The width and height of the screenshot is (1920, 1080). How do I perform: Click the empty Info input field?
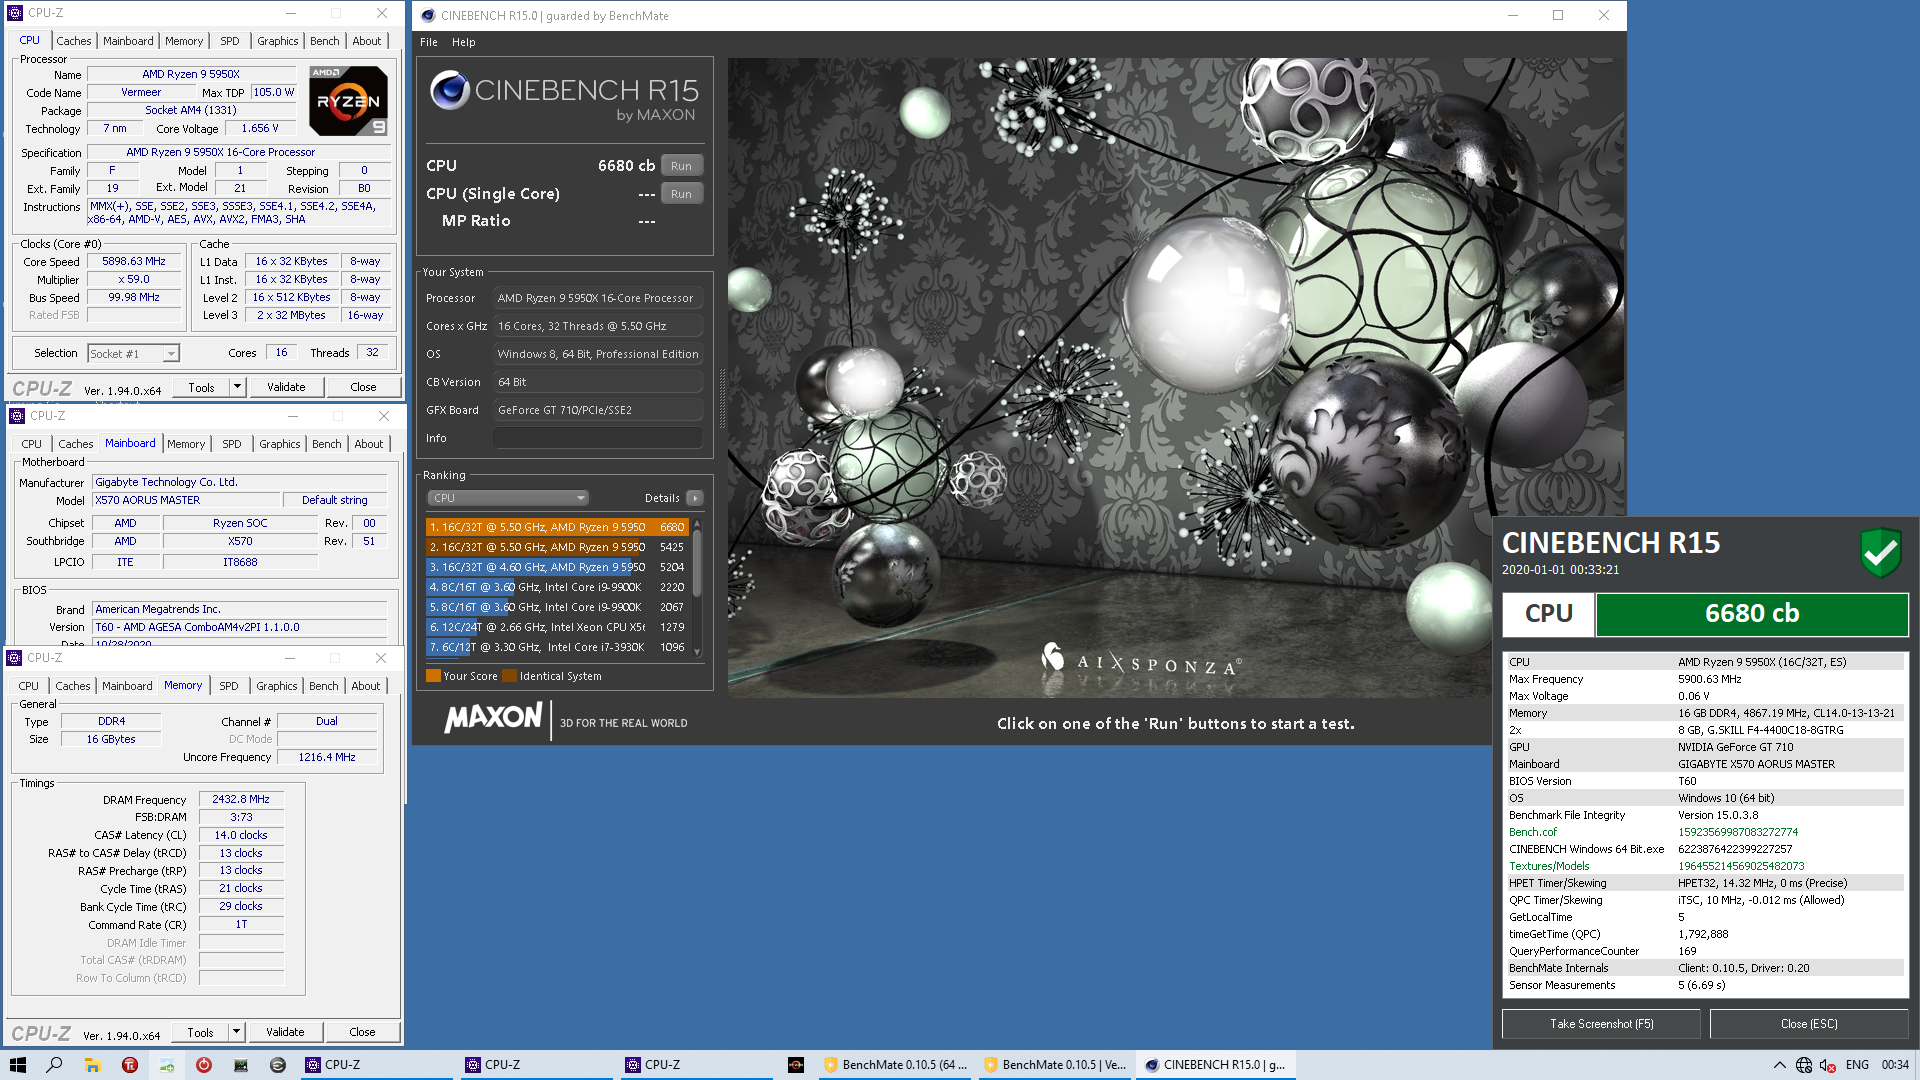click(x=597, y=438)
